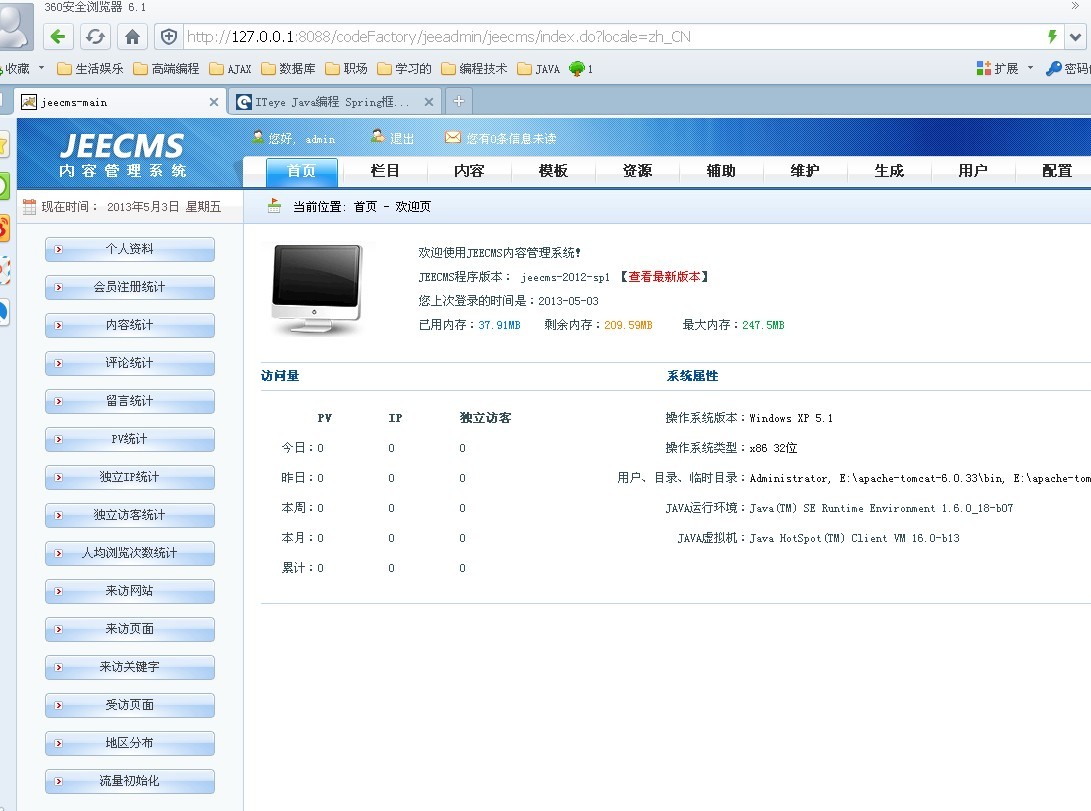Open the address bar dropdown arrow

click(1076, 37)
